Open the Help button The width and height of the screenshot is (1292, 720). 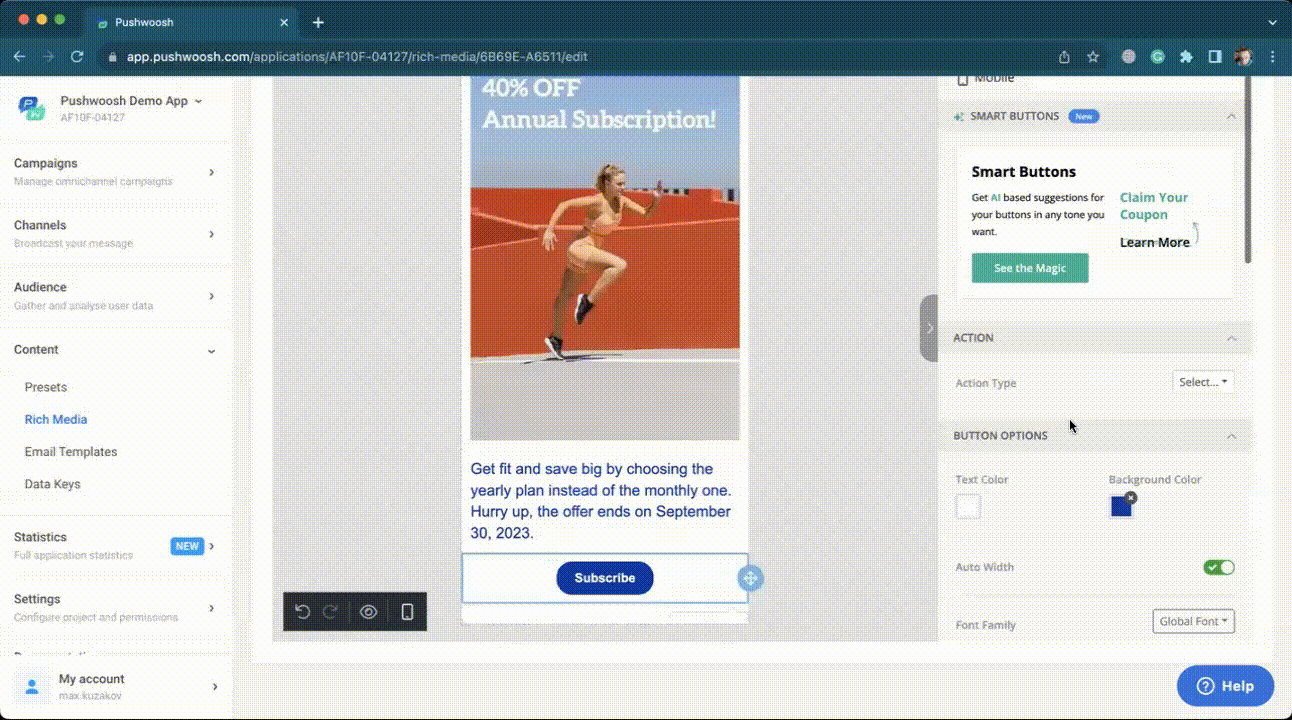1225,686
